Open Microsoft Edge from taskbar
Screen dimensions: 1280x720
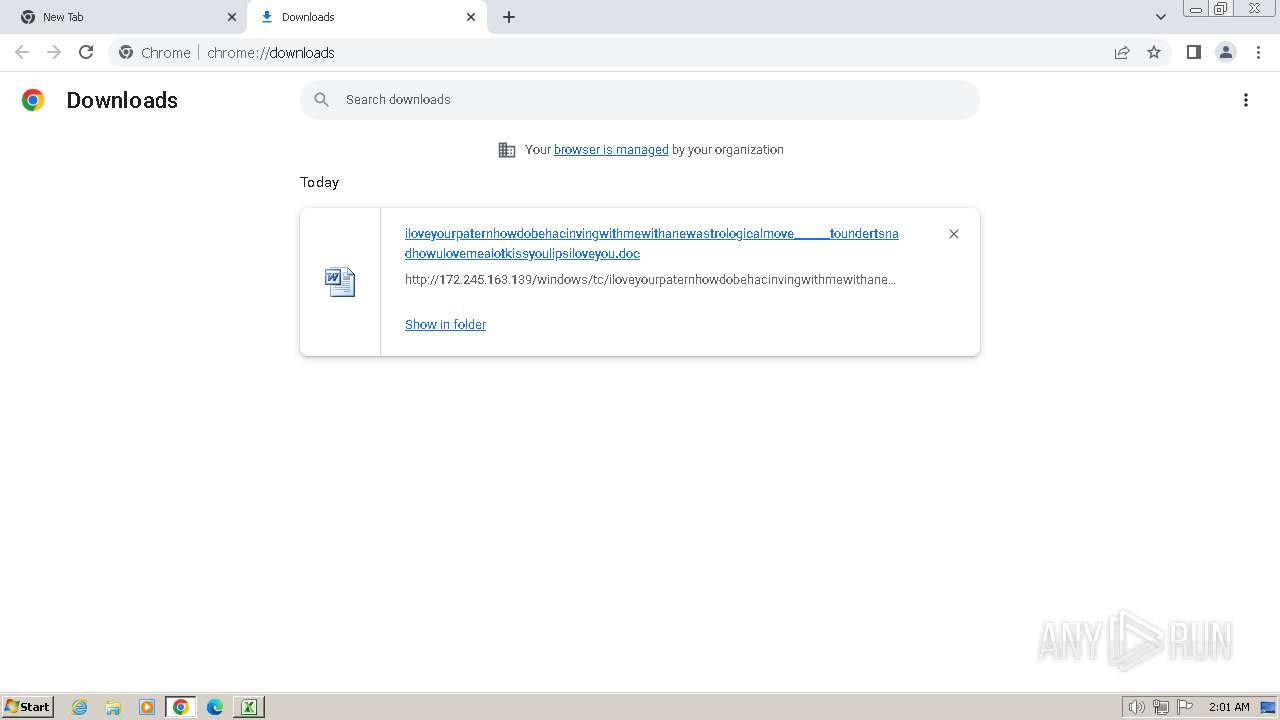coord(215,707)
